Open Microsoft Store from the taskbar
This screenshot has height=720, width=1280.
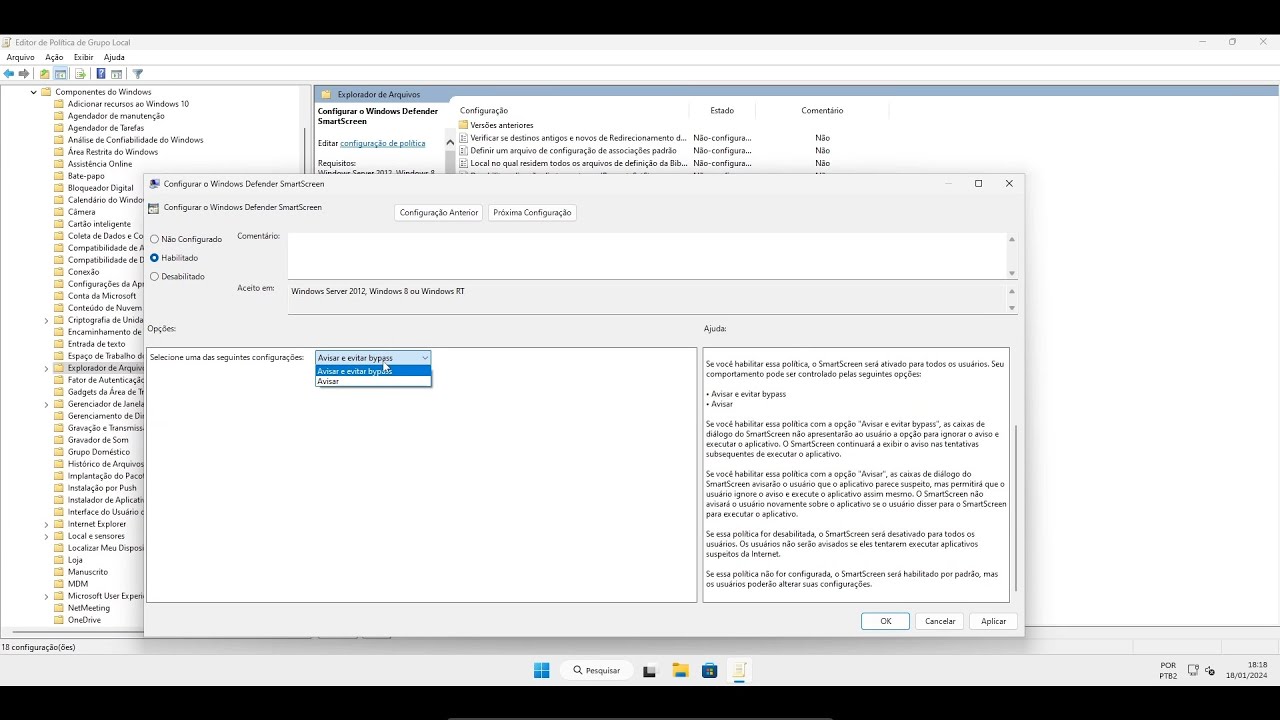tap(710, 671)
